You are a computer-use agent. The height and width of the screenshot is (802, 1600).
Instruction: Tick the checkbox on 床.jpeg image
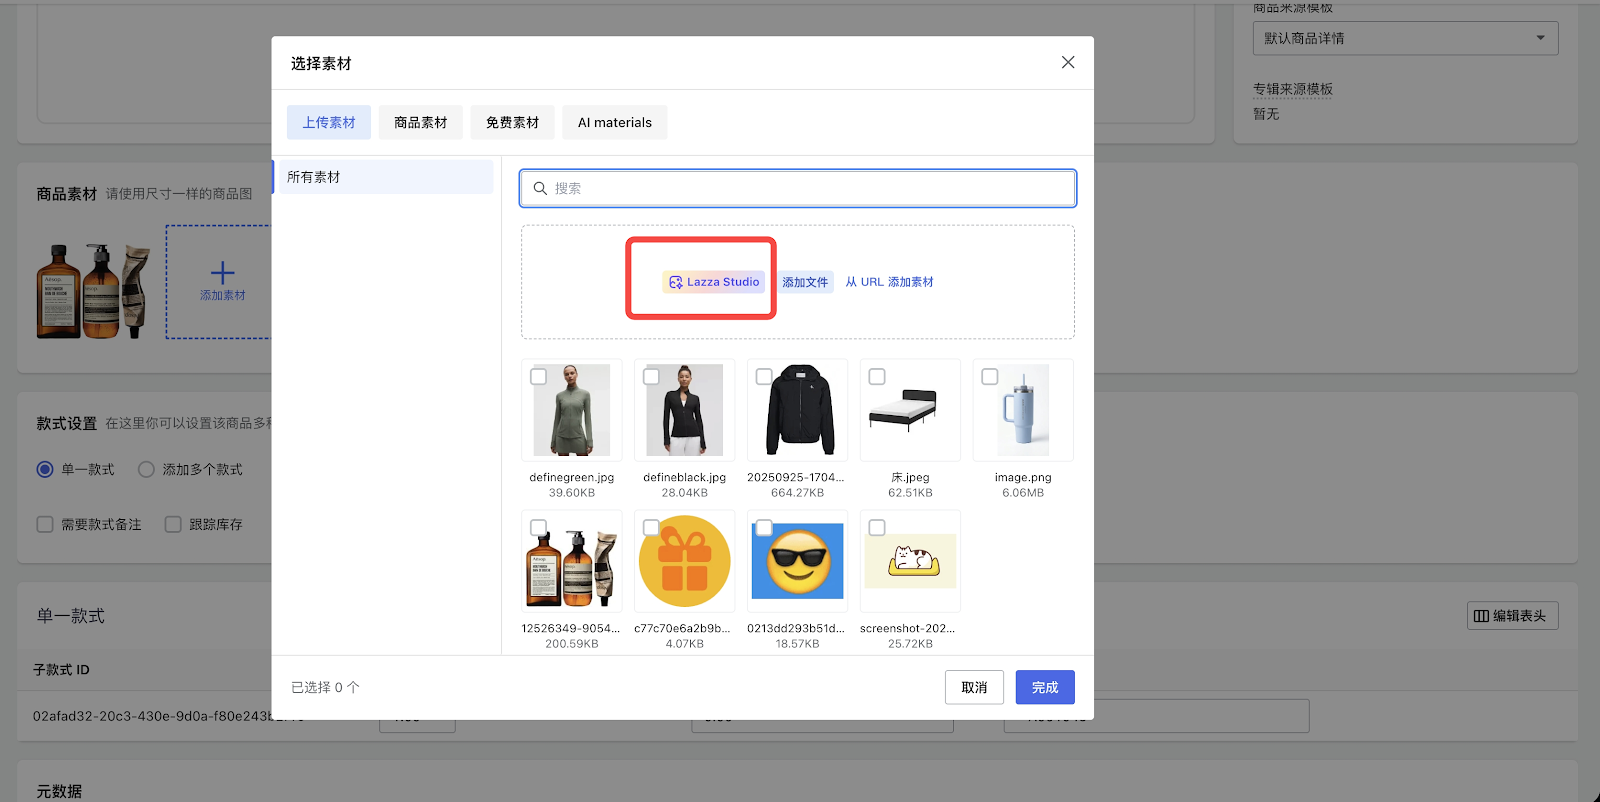(x=877, y=377)
